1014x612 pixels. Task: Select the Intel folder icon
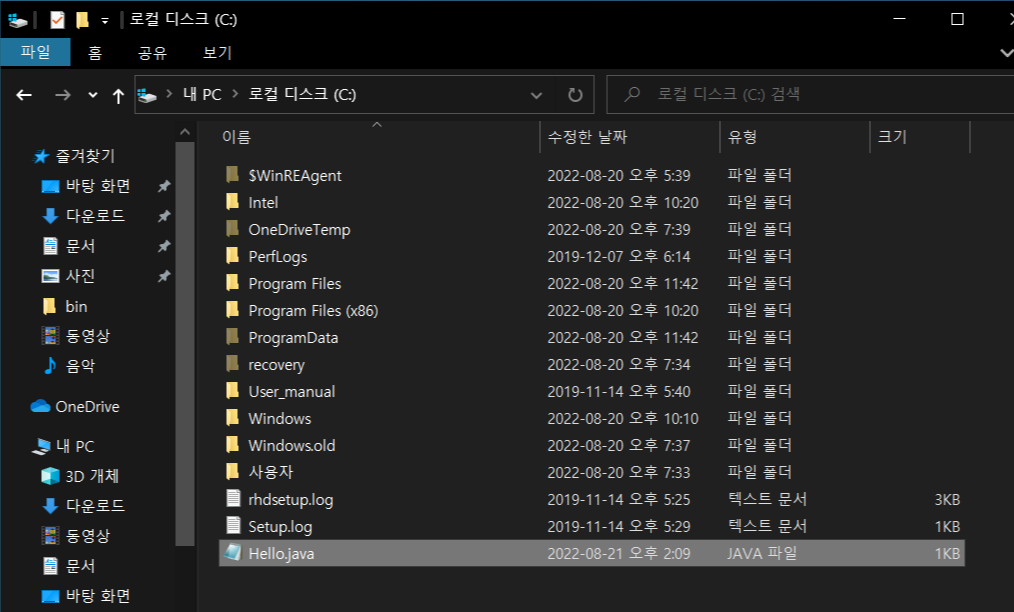coord(232,202)
